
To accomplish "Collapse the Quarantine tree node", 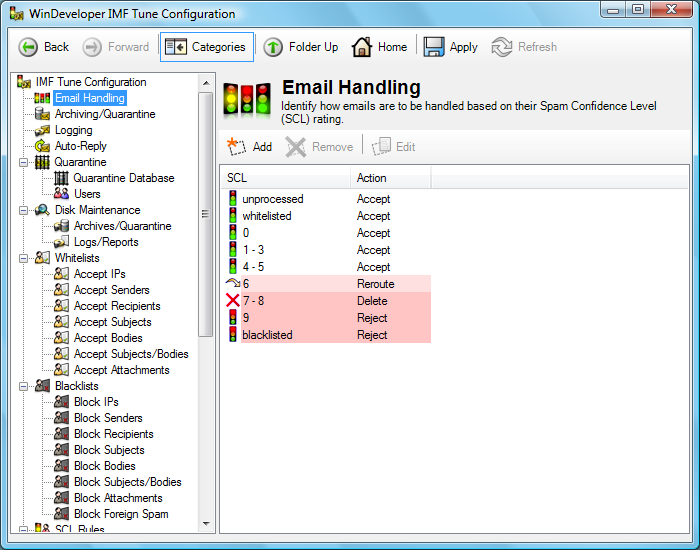I will click(x=23, y=162).
